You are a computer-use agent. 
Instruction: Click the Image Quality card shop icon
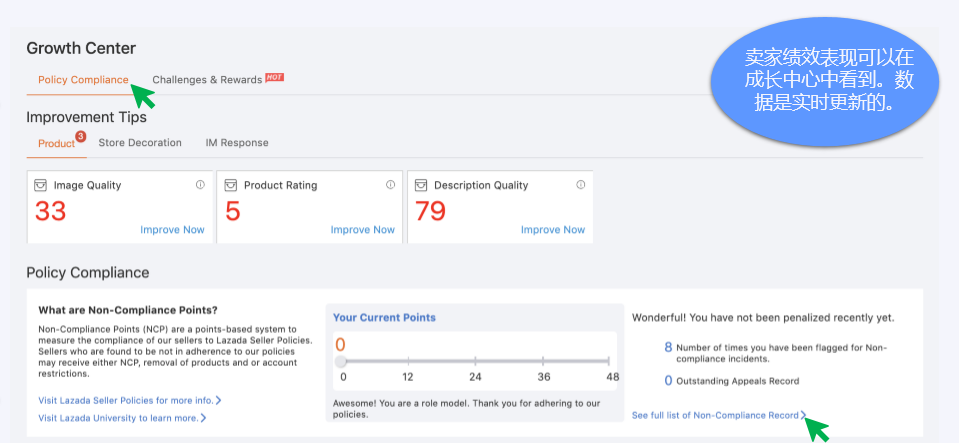(x=40, y=185)
